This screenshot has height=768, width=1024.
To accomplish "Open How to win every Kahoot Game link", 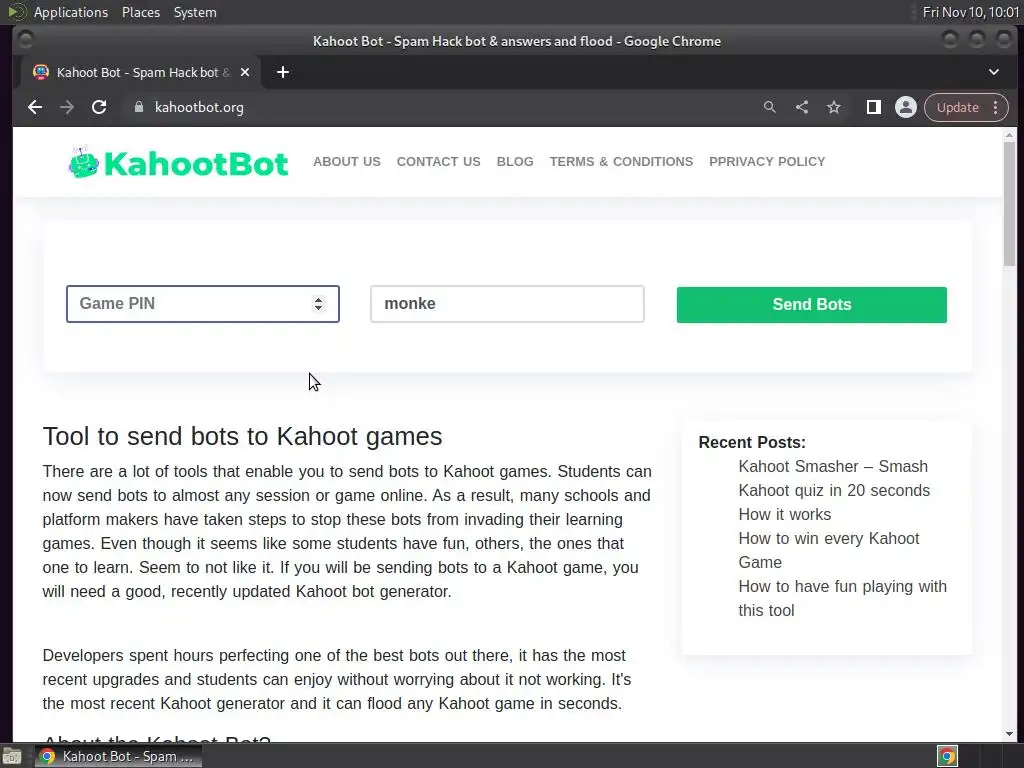I will (x=829, y=550).
